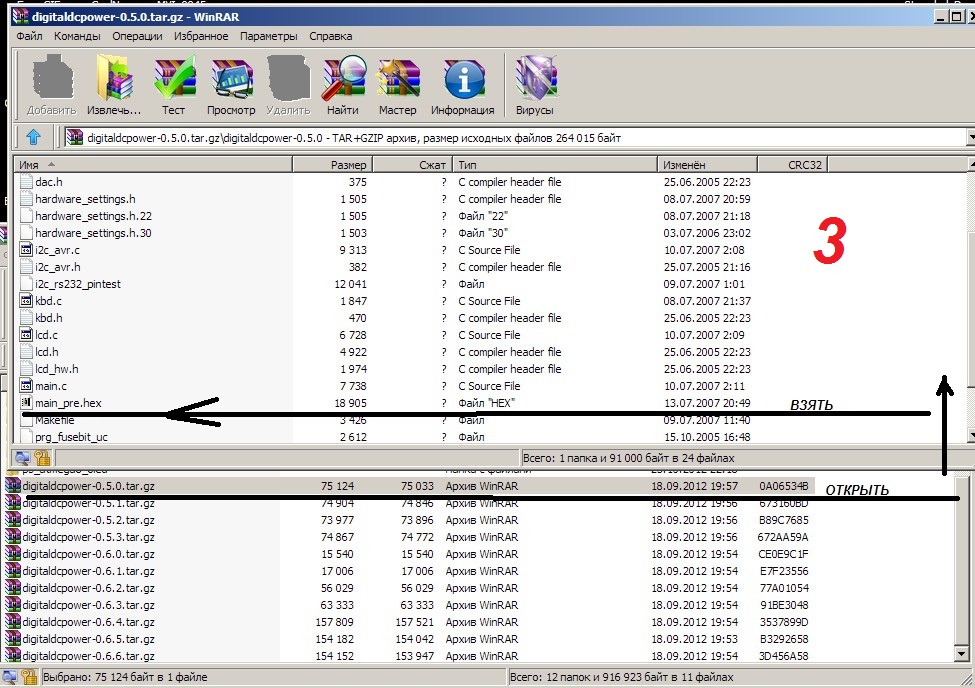The height and width of the screenshot is (688, 975).
Task: Click the WinRAR title bar icon
Action: [x=21, y=16]
